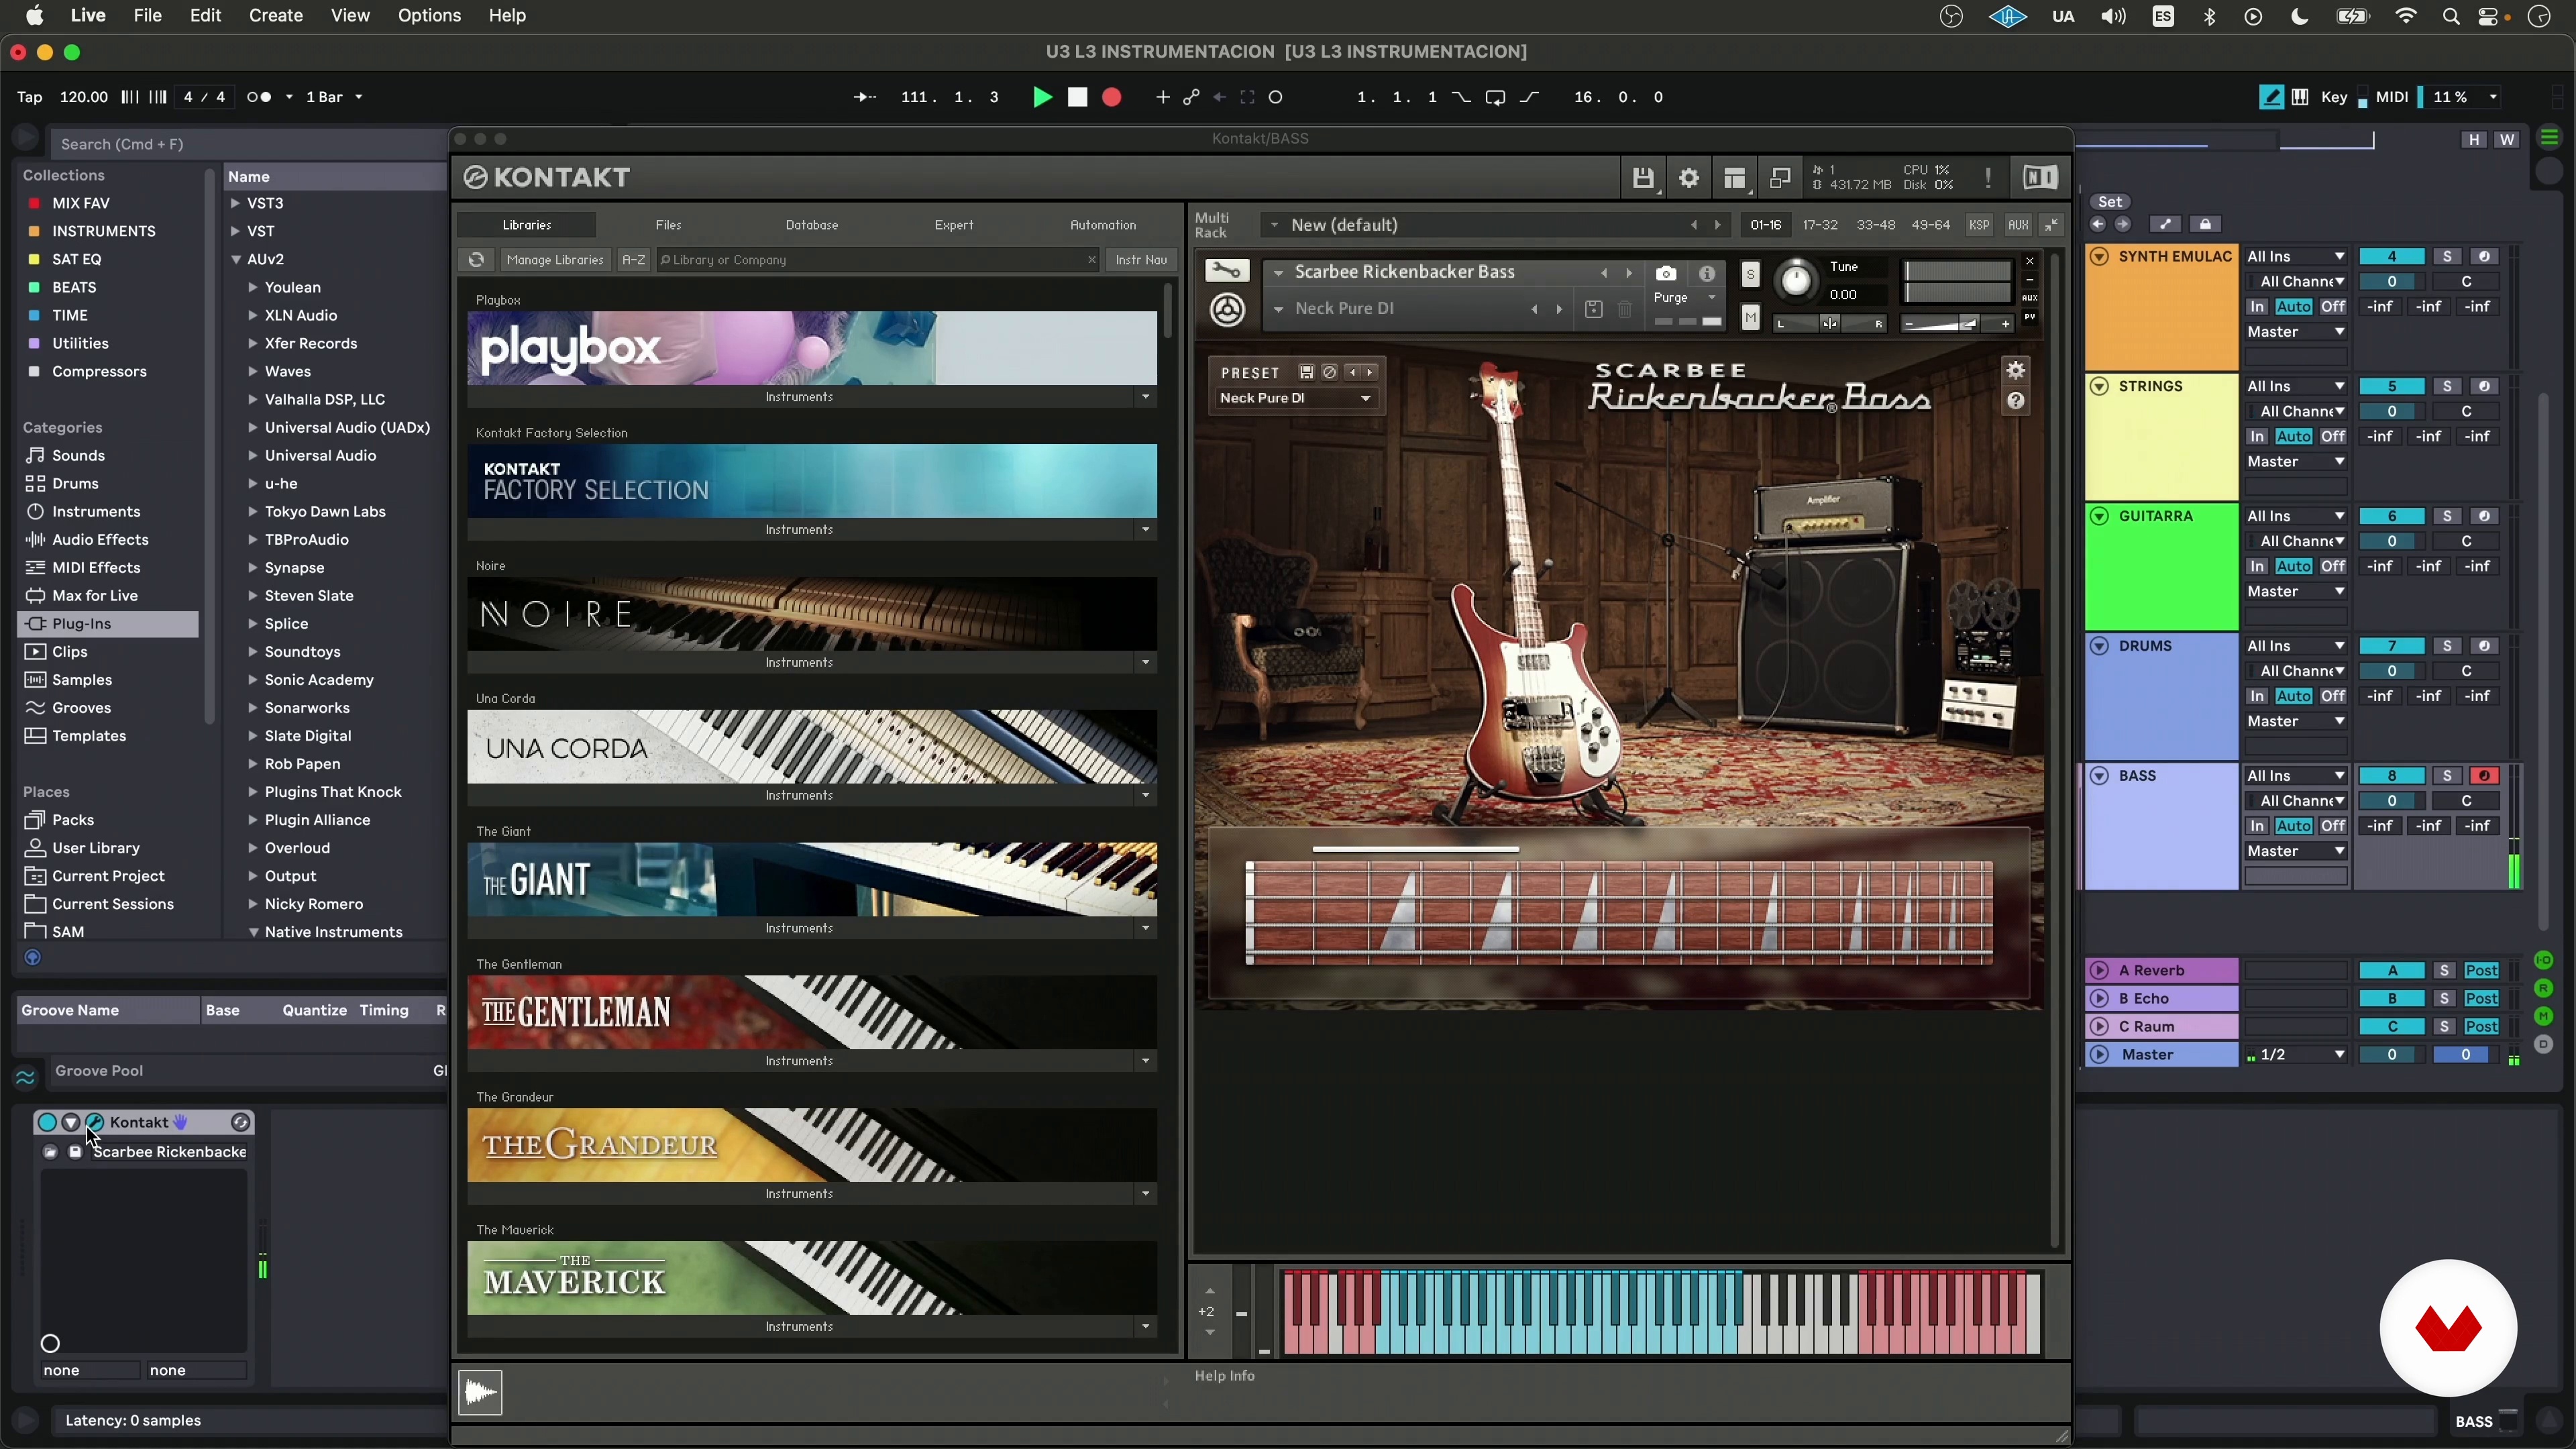The height and width of the screenshot is (1449, 2576).
Task: Solo the BASS track
Action: [2447, 776]
